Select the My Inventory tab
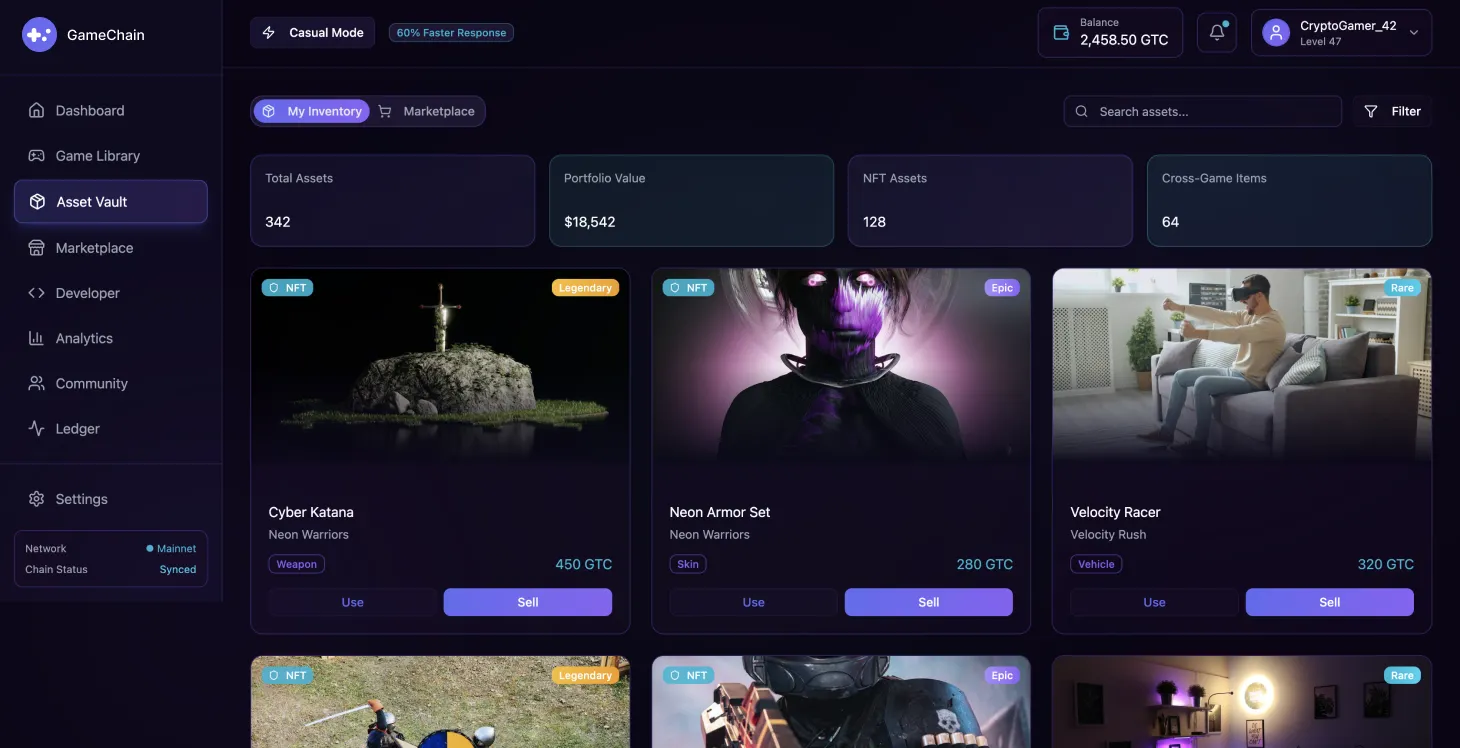The image size is (1460, 748). [312, 111]
